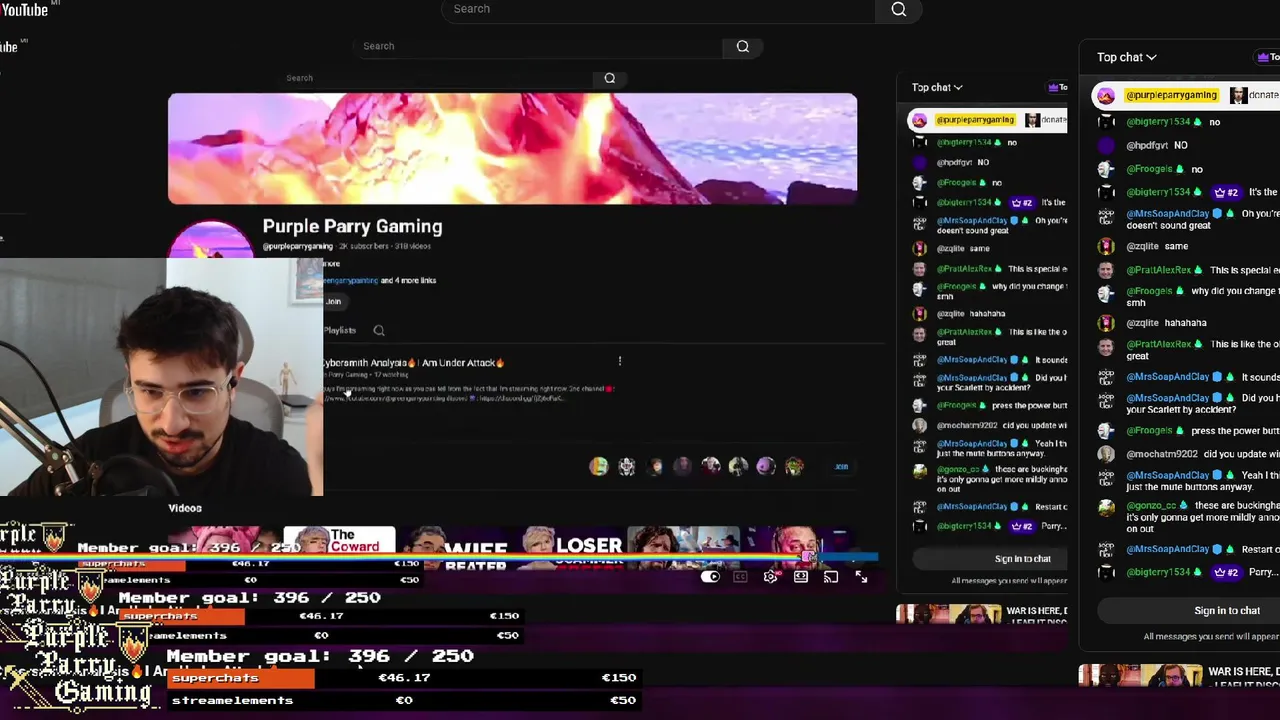Click the purple face member avatar
Viewport: 1280px width, 720px height.
pyautogui.click(x=766, y=466)
